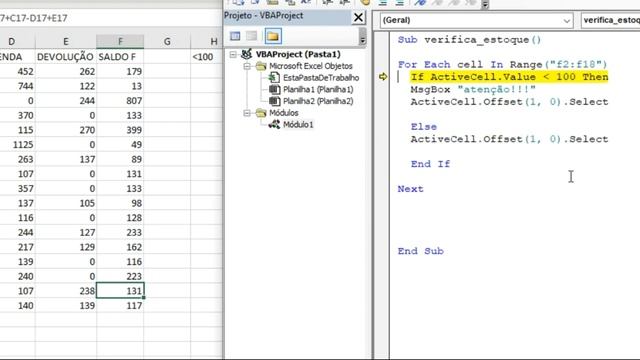Click the End Sub line
640x360 pixels.
(x=420, y=251)
